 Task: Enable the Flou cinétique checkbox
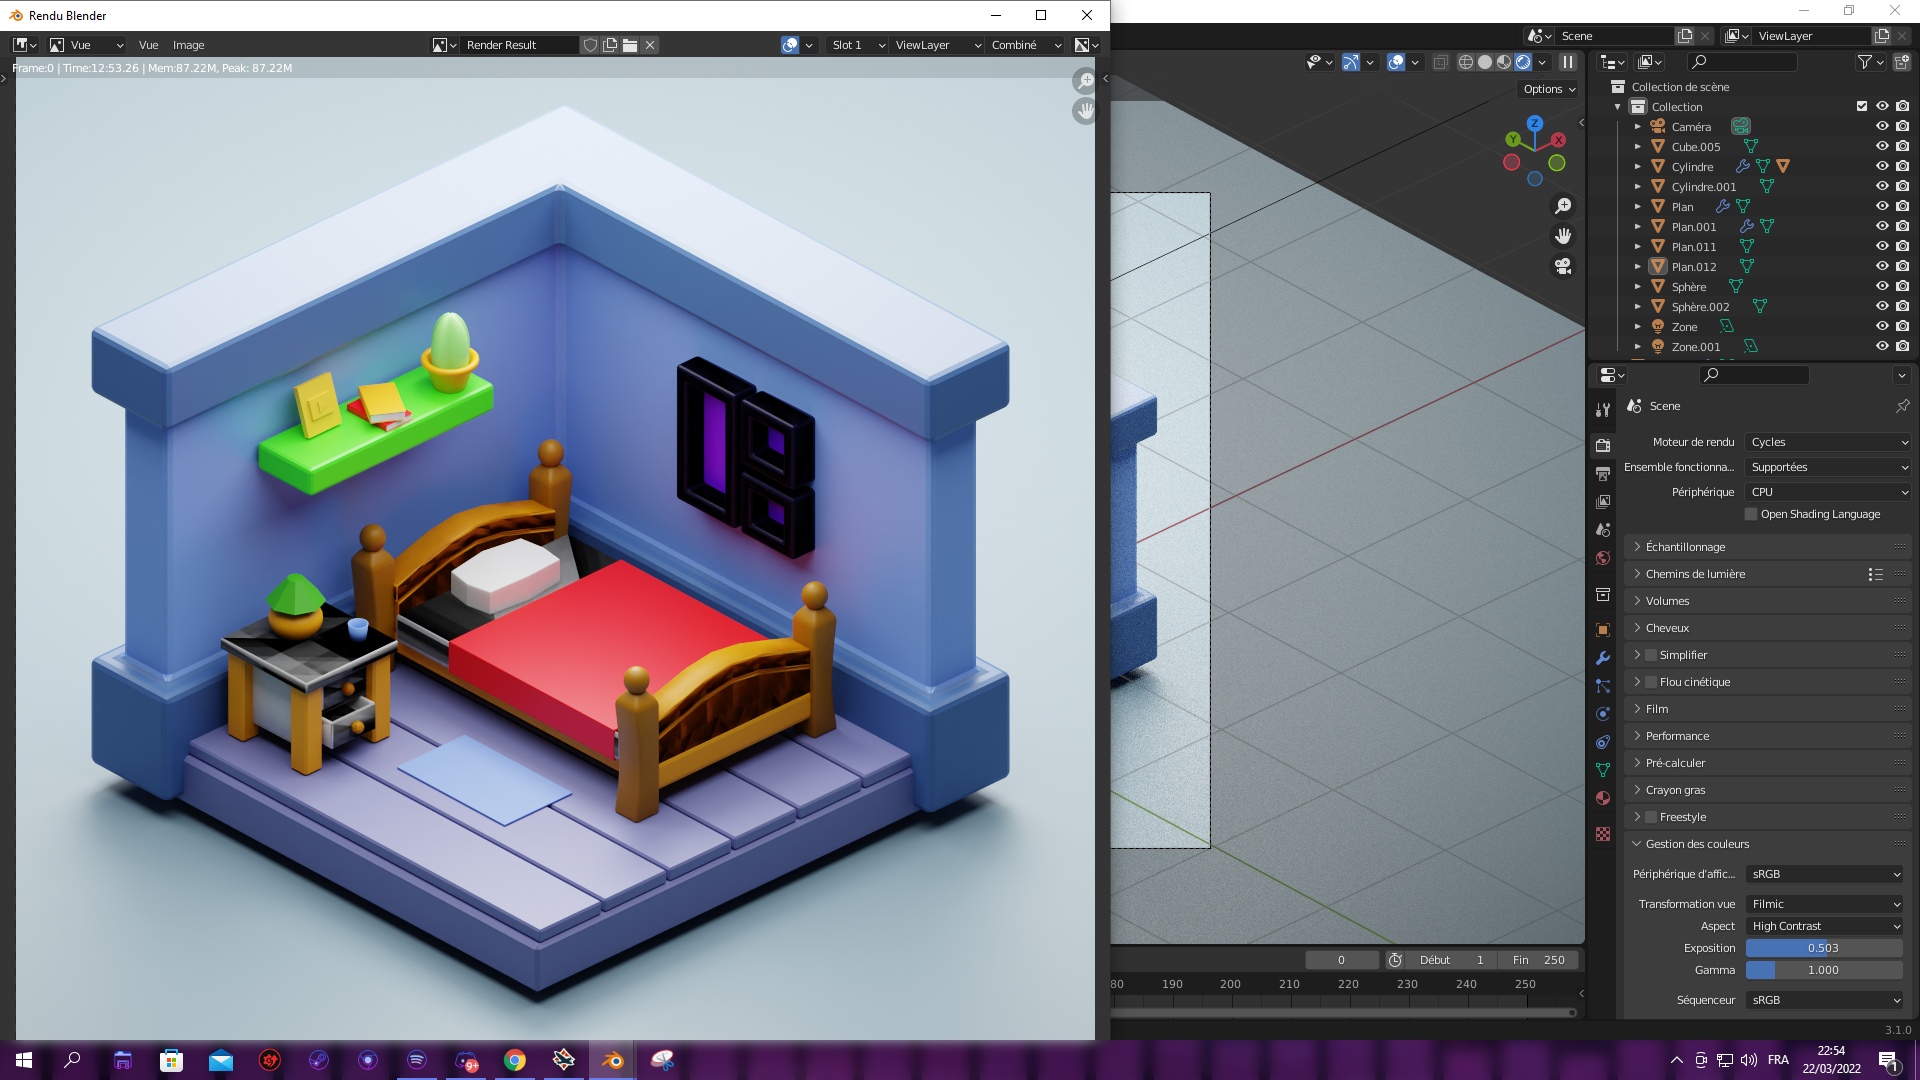click(x=1651, y=682)
